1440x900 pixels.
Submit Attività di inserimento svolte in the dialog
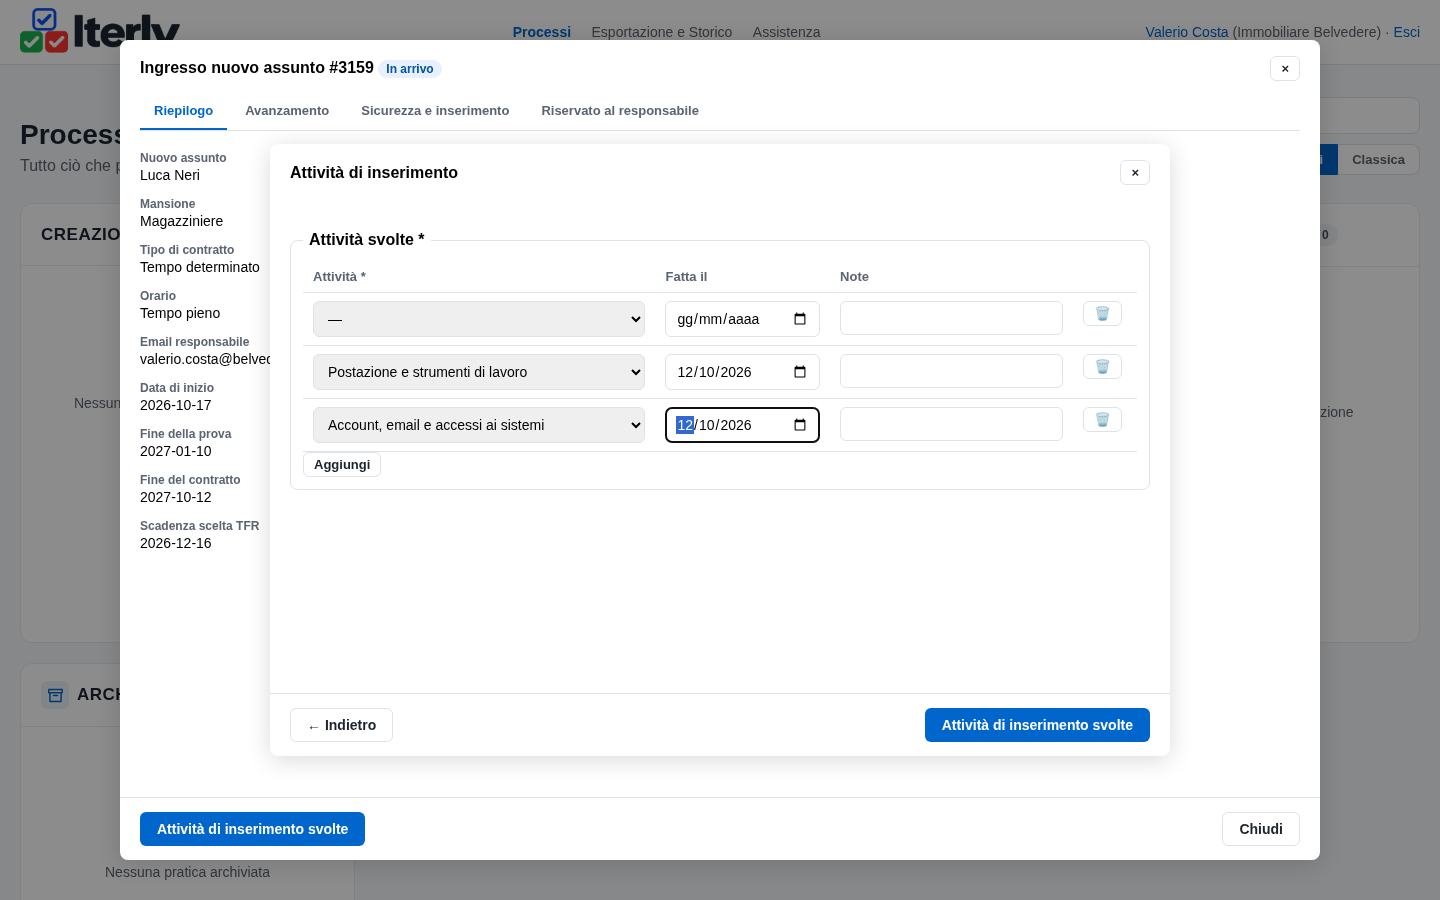pos(1037,725)
